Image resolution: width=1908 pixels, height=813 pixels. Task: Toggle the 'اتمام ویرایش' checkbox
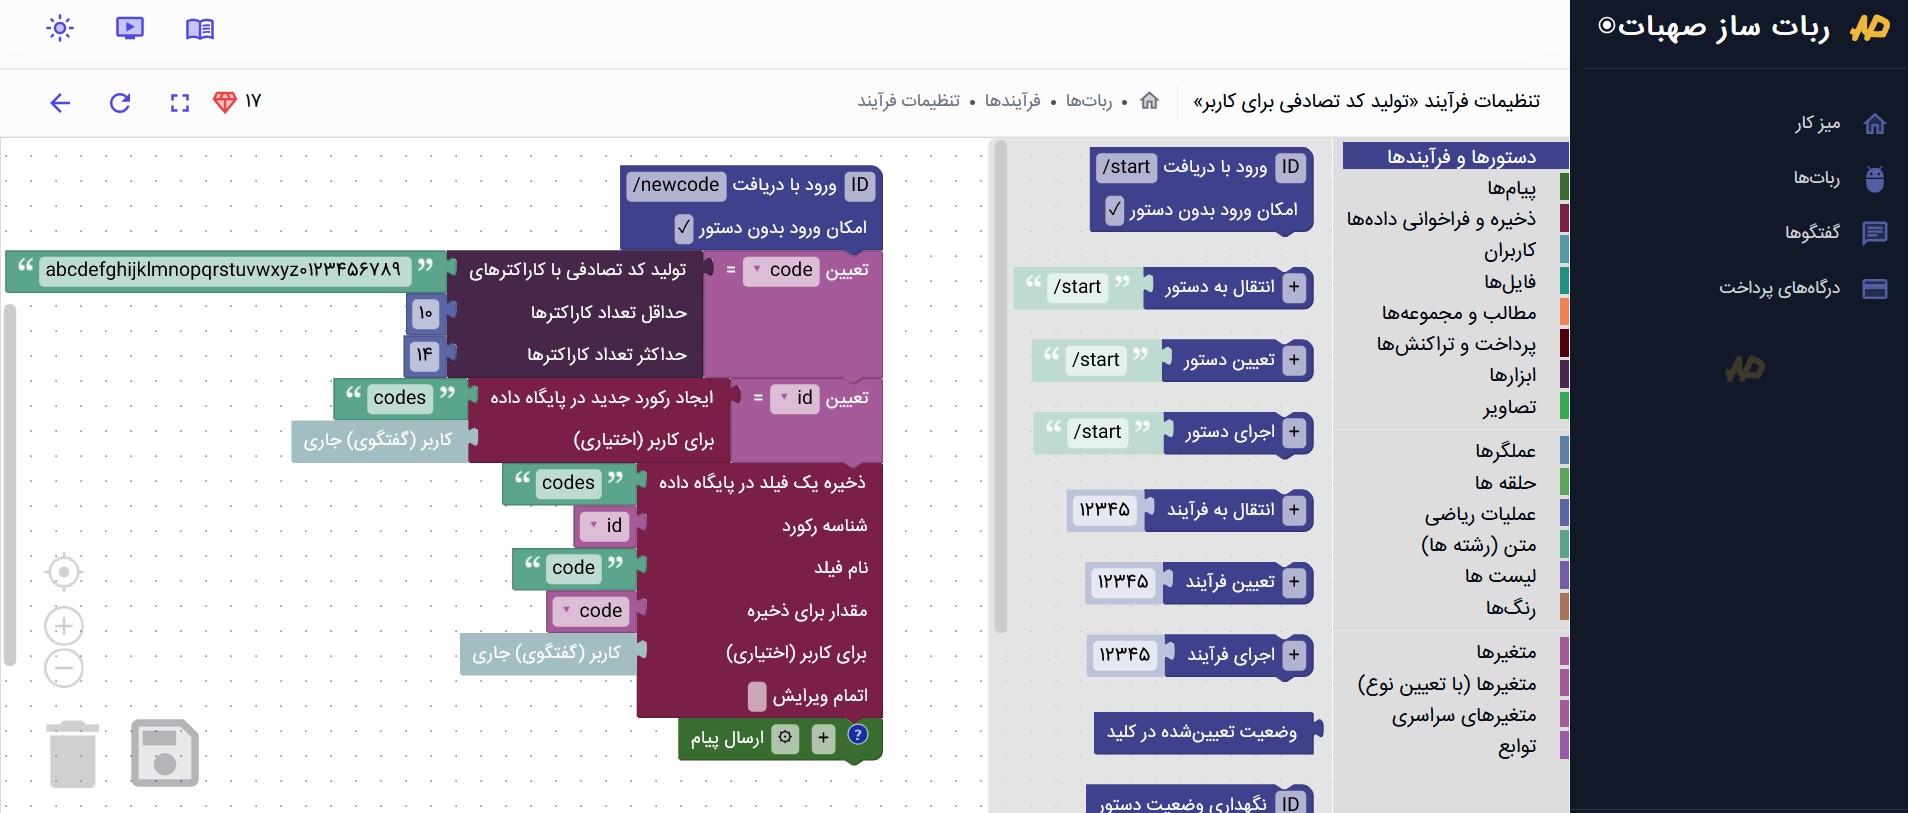757,696
